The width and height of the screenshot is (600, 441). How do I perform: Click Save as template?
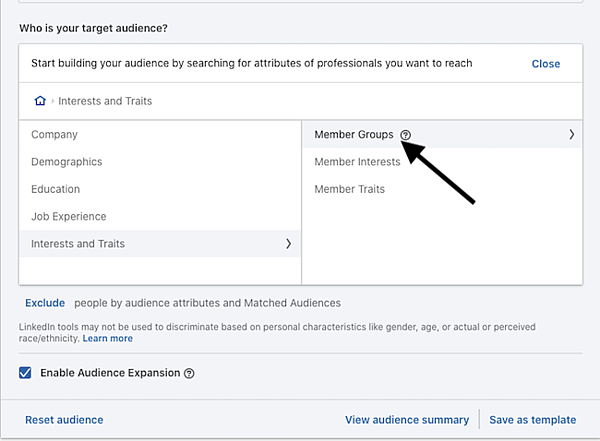pos(532,420)
